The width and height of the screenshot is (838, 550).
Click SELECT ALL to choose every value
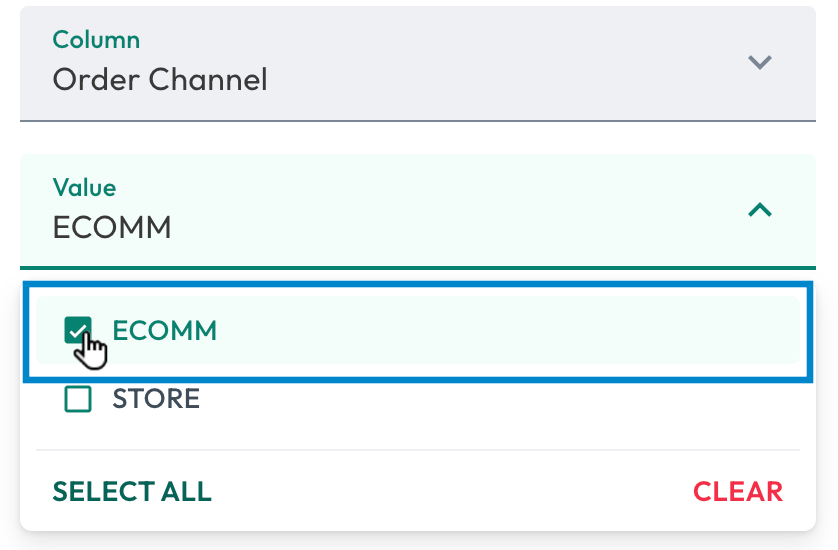pos(132,492)
